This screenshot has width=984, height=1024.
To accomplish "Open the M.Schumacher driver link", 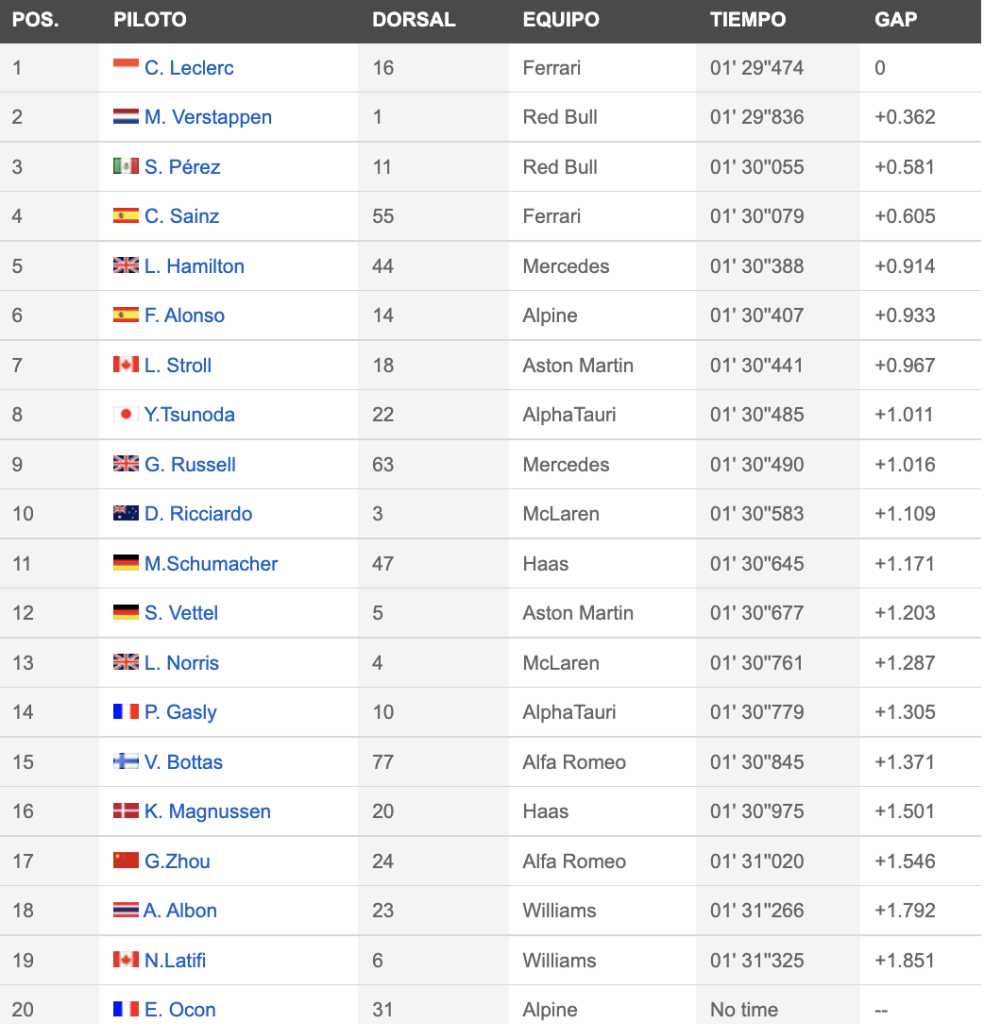I will pos(211,564).
